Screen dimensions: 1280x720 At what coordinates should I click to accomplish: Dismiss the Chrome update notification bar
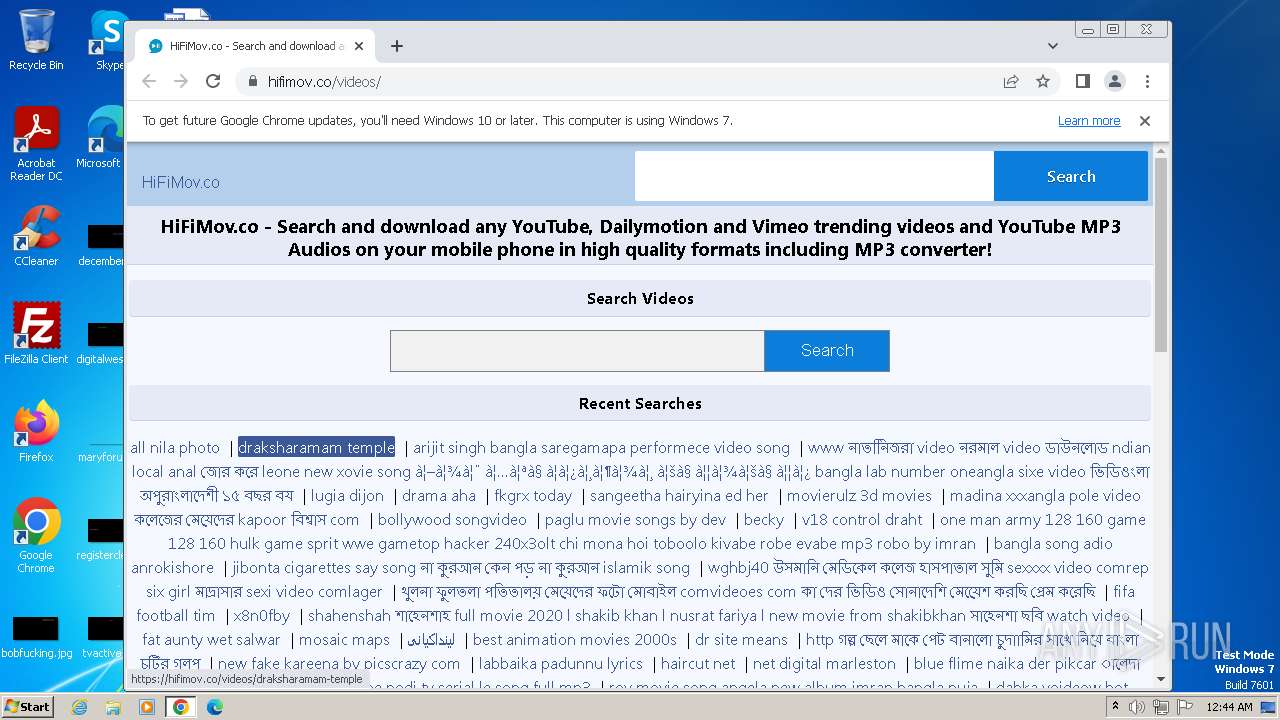1145,121
